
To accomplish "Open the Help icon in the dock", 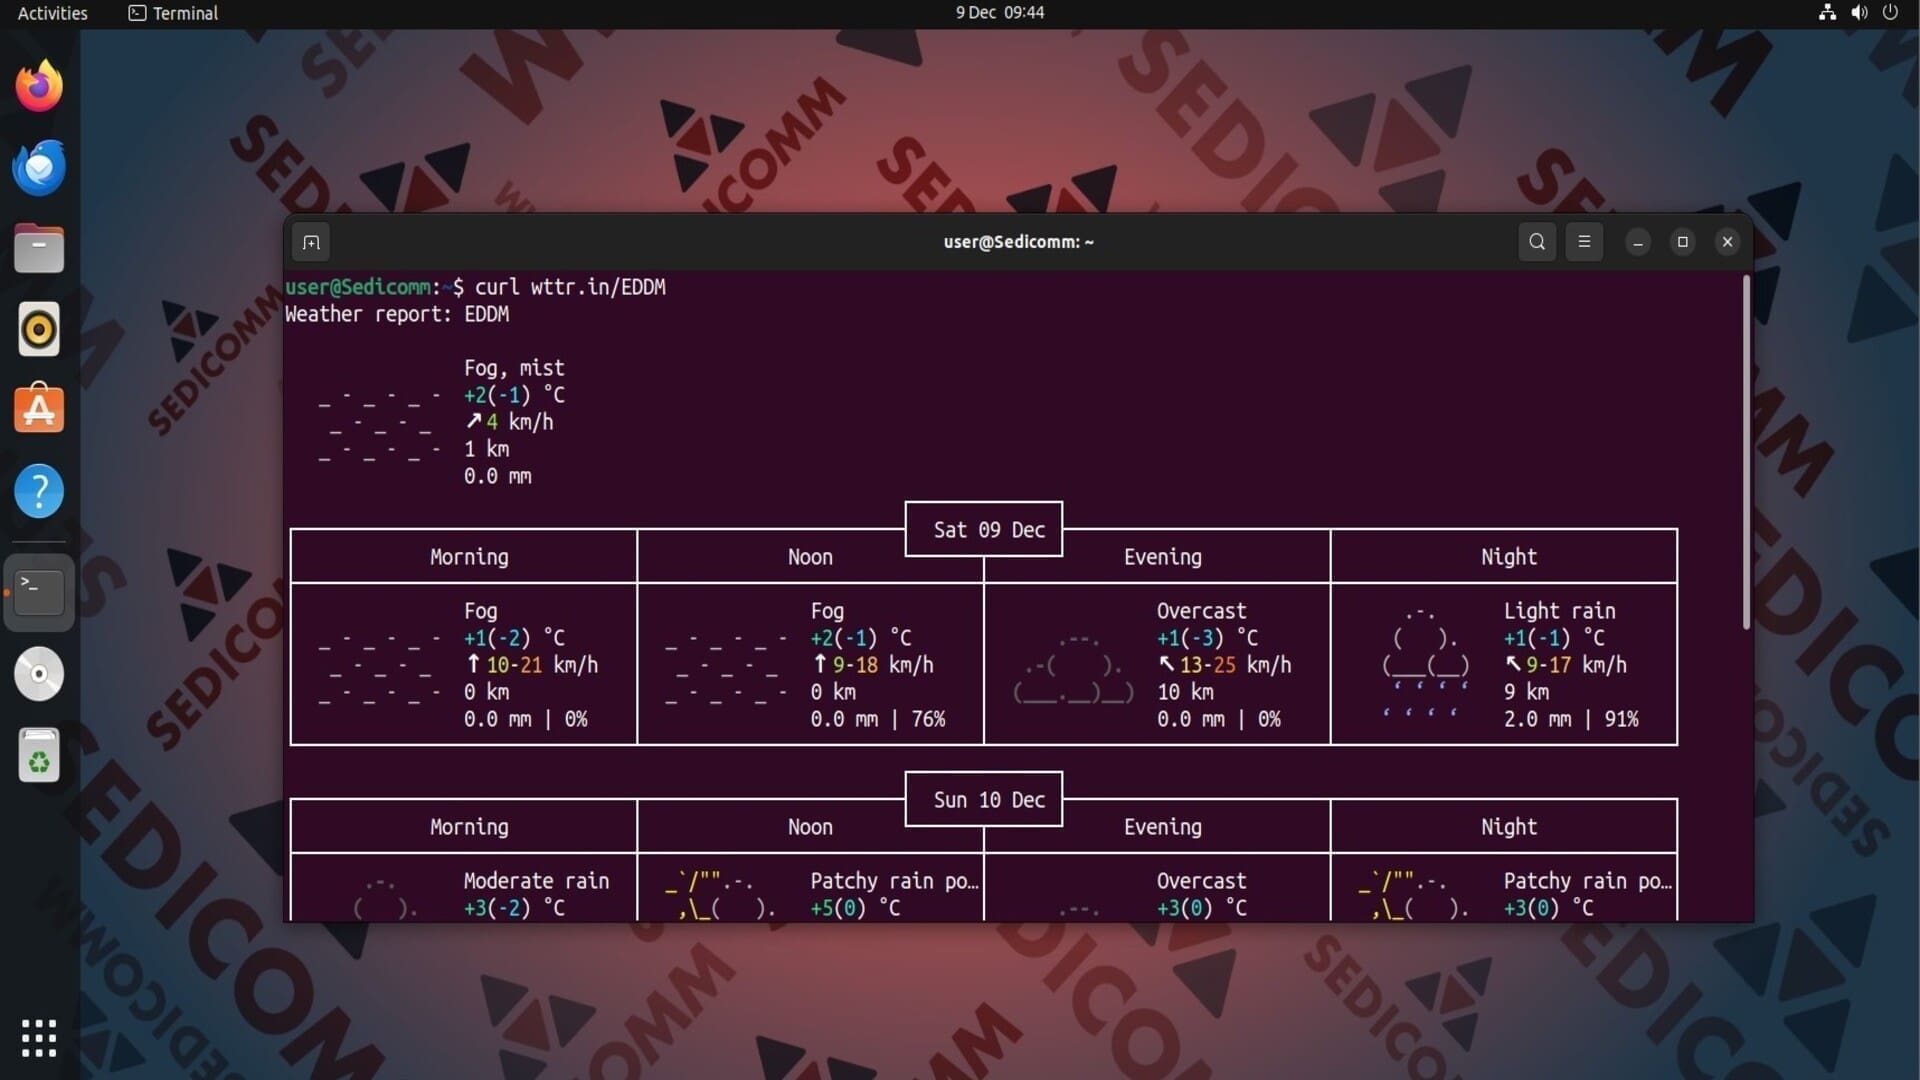I will (x=39, y=491).
